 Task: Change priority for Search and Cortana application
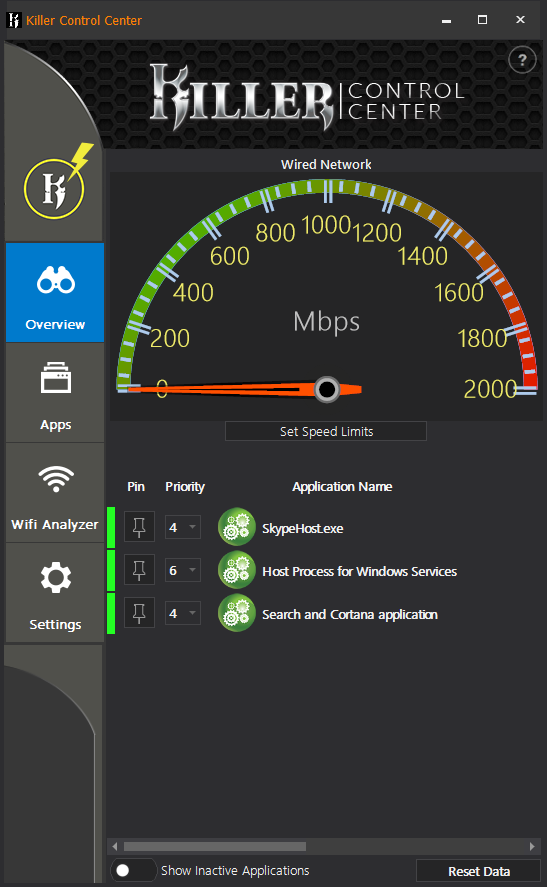(x=183, y=613)
